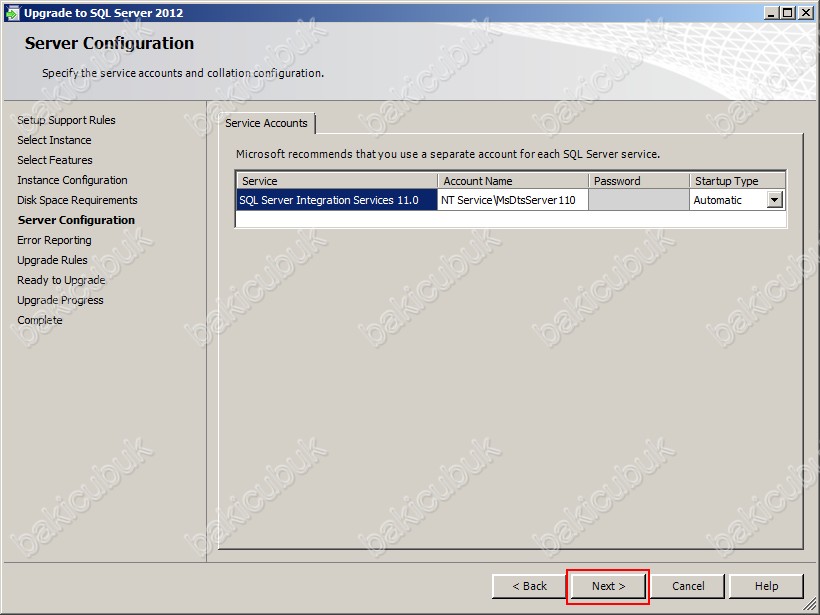Image resolution: width=820 pixels, height=615 pixels.
Task: Click the Select Instance step
Action: point(54,140)
